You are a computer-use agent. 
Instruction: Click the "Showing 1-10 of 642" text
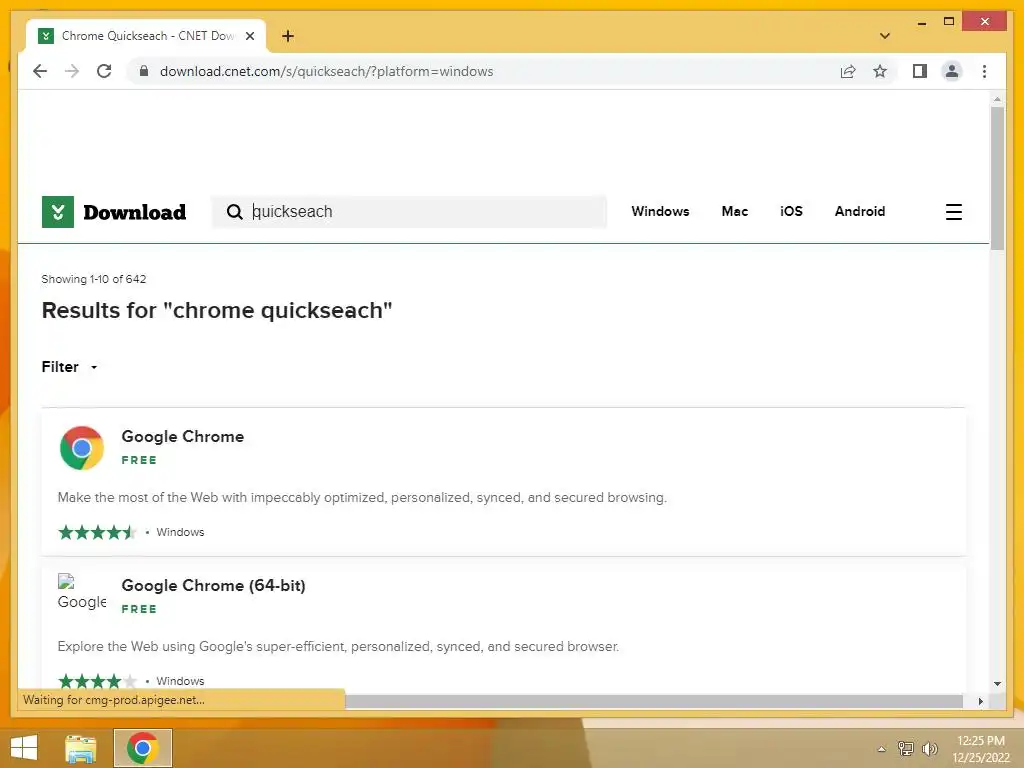coord(93,279)
